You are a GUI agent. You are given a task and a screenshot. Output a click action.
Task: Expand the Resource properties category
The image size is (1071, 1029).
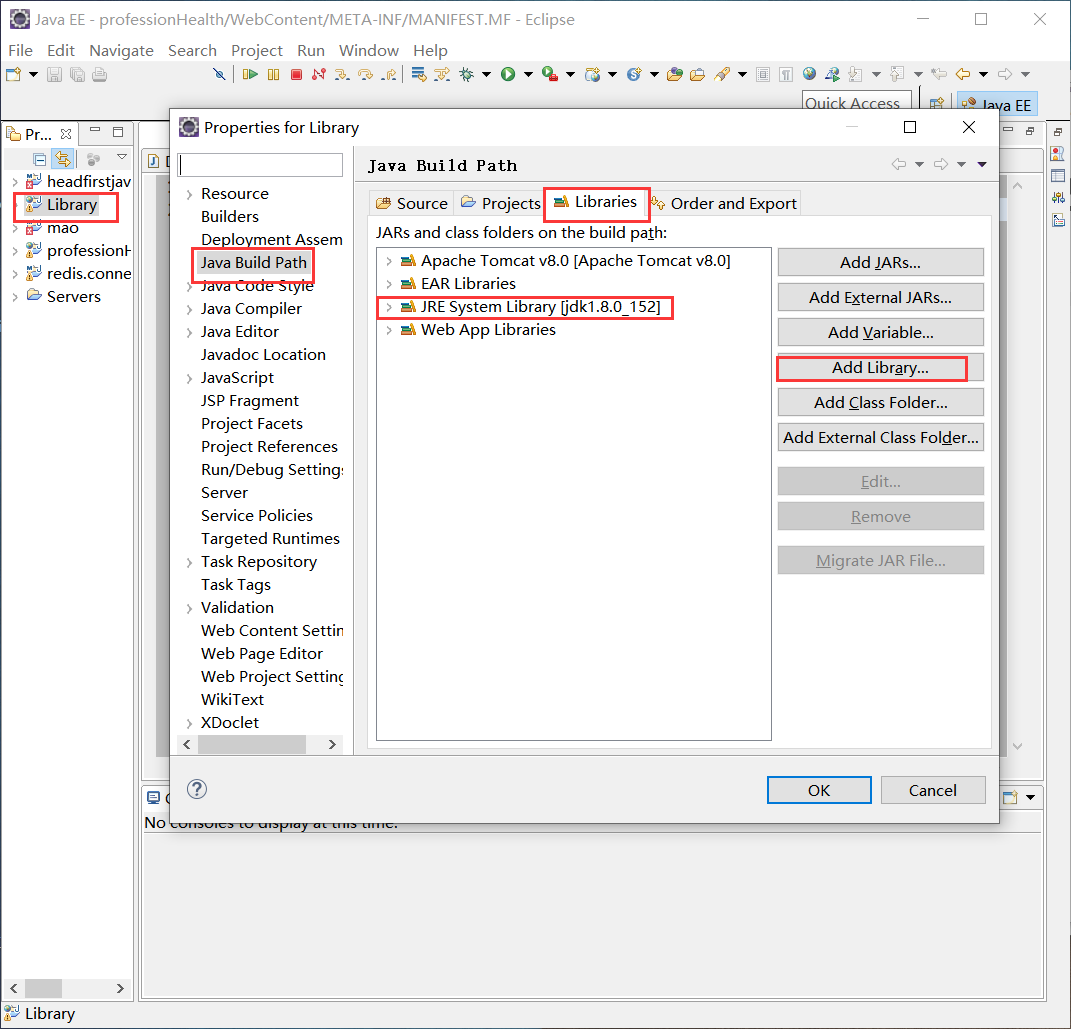(x=189, y=195)
